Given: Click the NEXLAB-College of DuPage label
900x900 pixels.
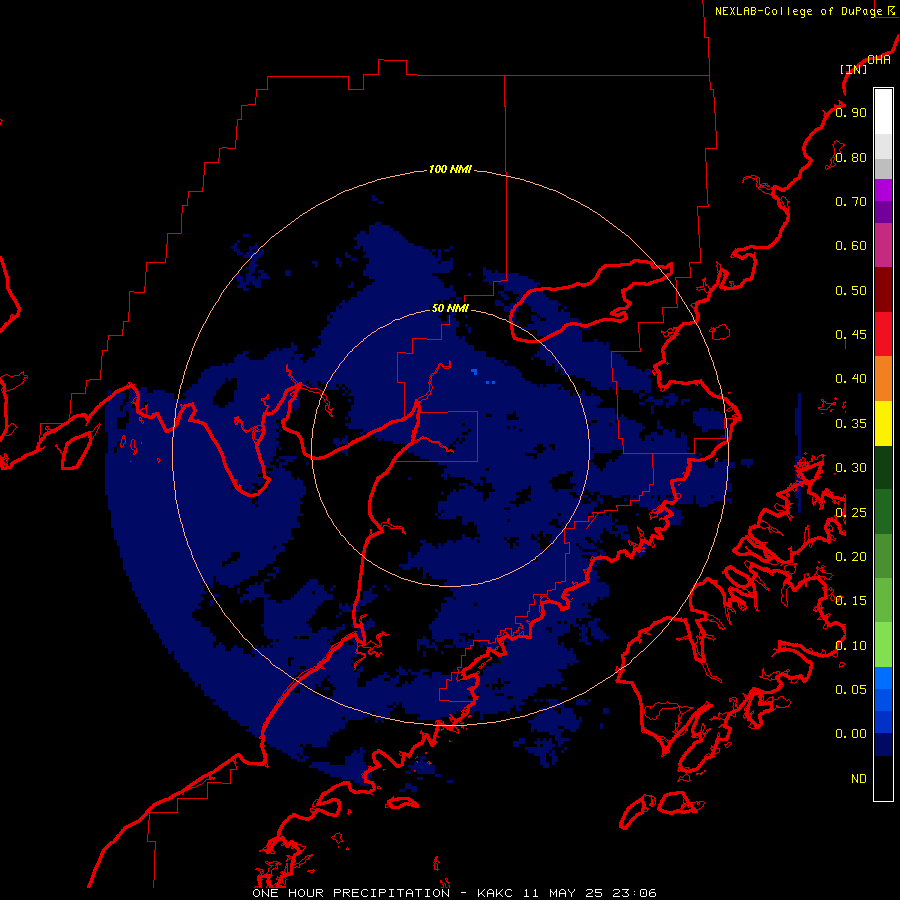Looking at the screenshot, I should click(798, 11).
